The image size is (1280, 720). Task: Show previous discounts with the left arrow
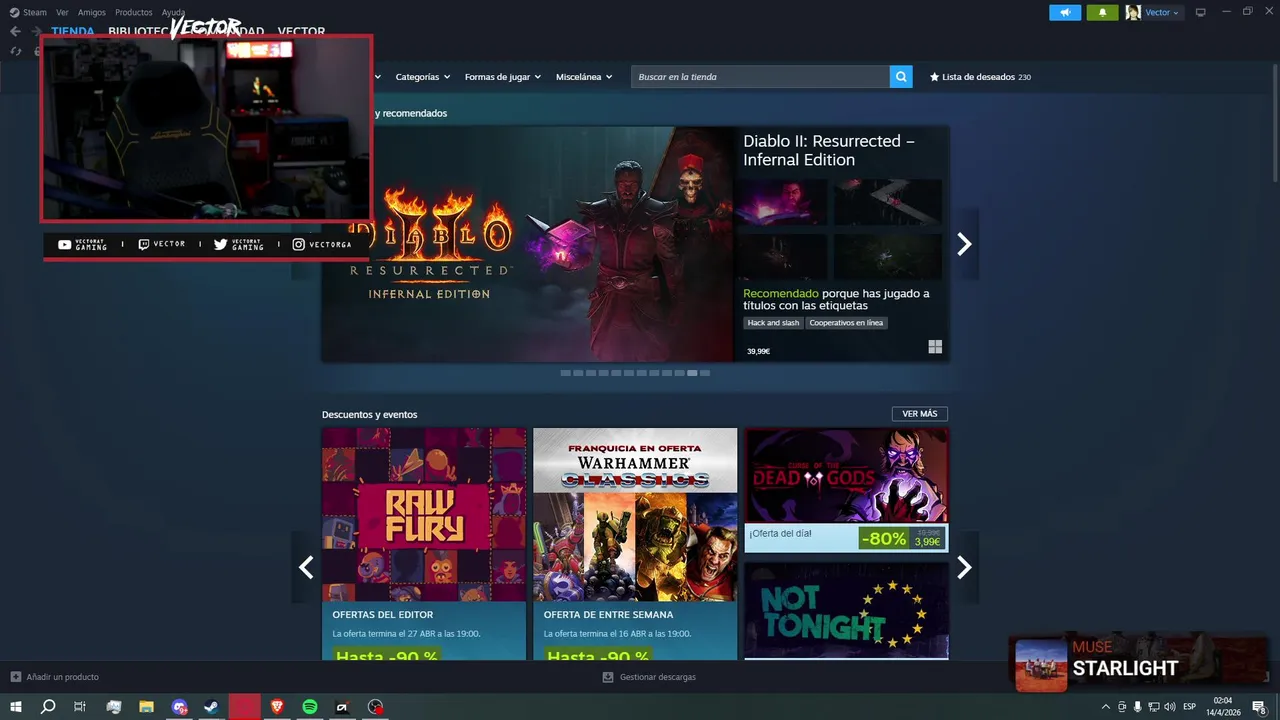tap(306, 567)
